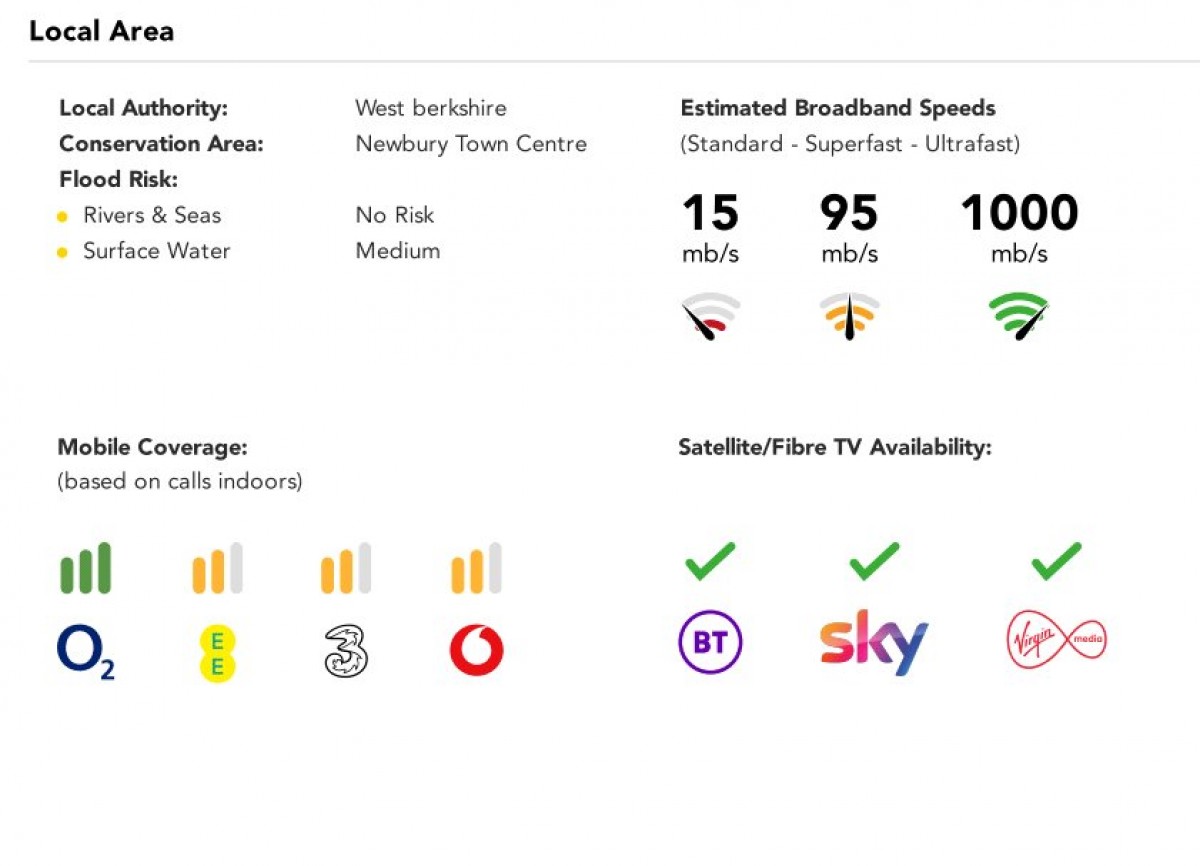Click the West berkshire authority value

431,108
